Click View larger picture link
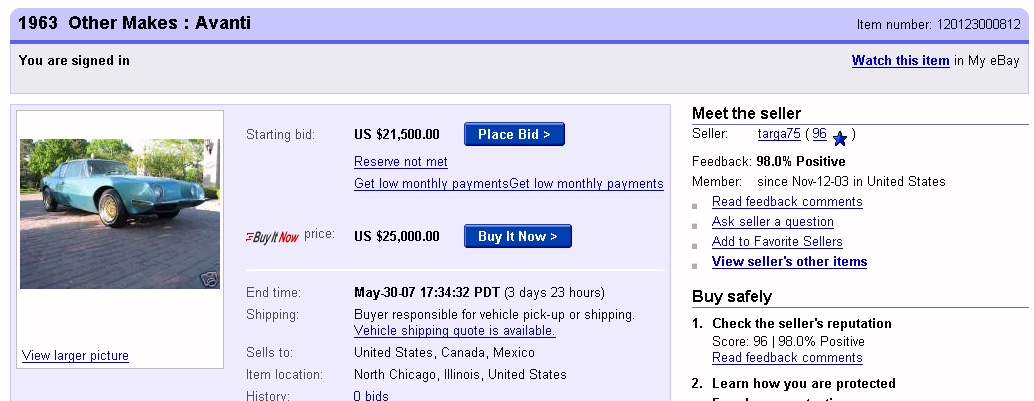1034x401 pixels. tap(75, 355)
